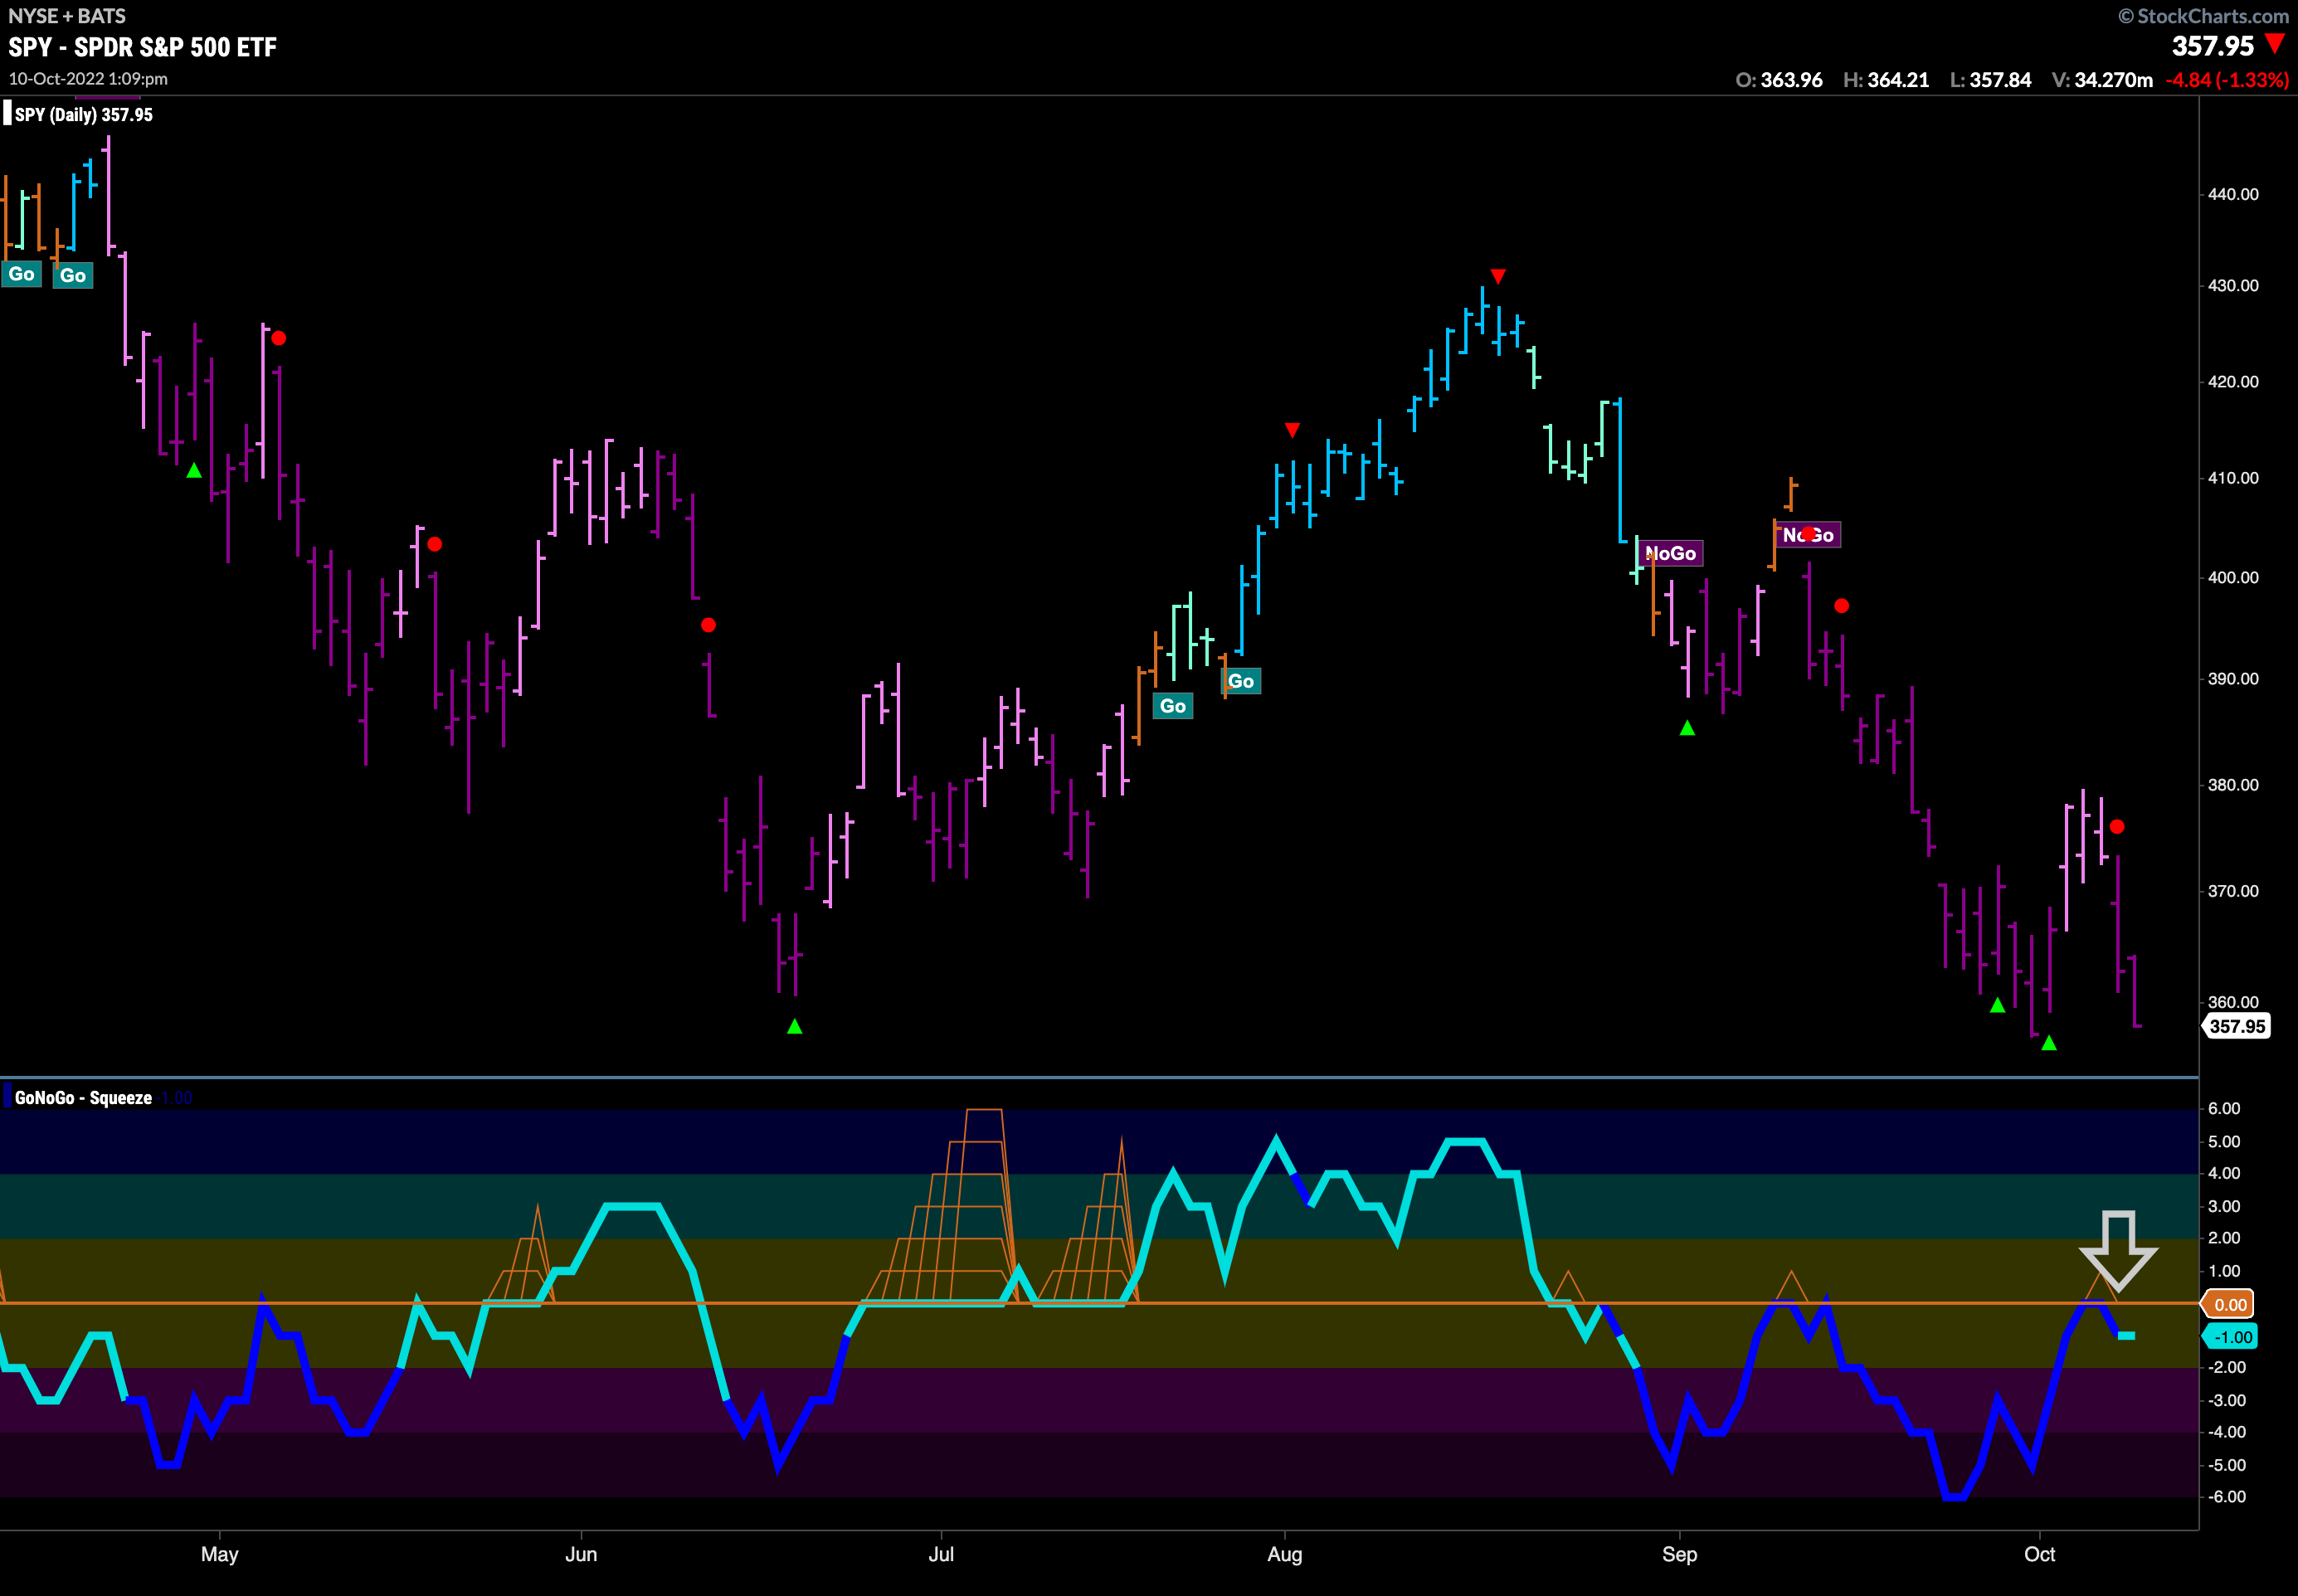Click the 400.00 price axis label
2298x1596 pixels.
(x=2233, y=577)
